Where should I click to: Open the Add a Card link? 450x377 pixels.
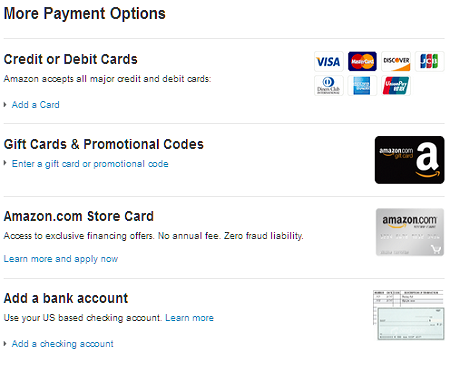[x=36, y=105]
